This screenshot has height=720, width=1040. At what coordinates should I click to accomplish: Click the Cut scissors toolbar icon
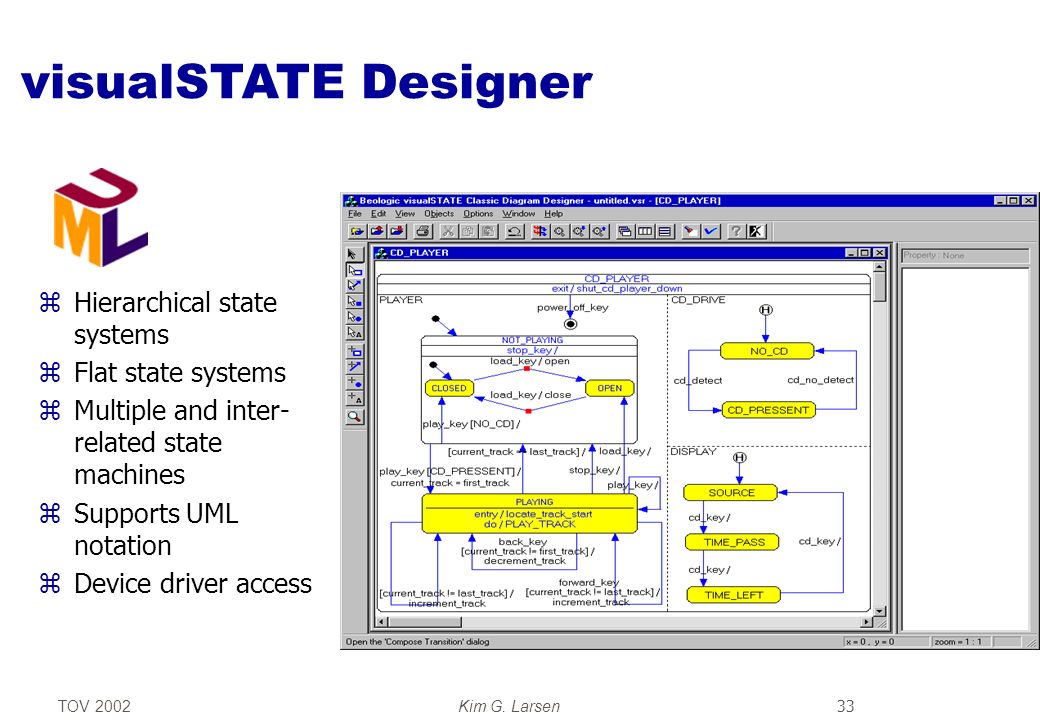pos(448,231)
